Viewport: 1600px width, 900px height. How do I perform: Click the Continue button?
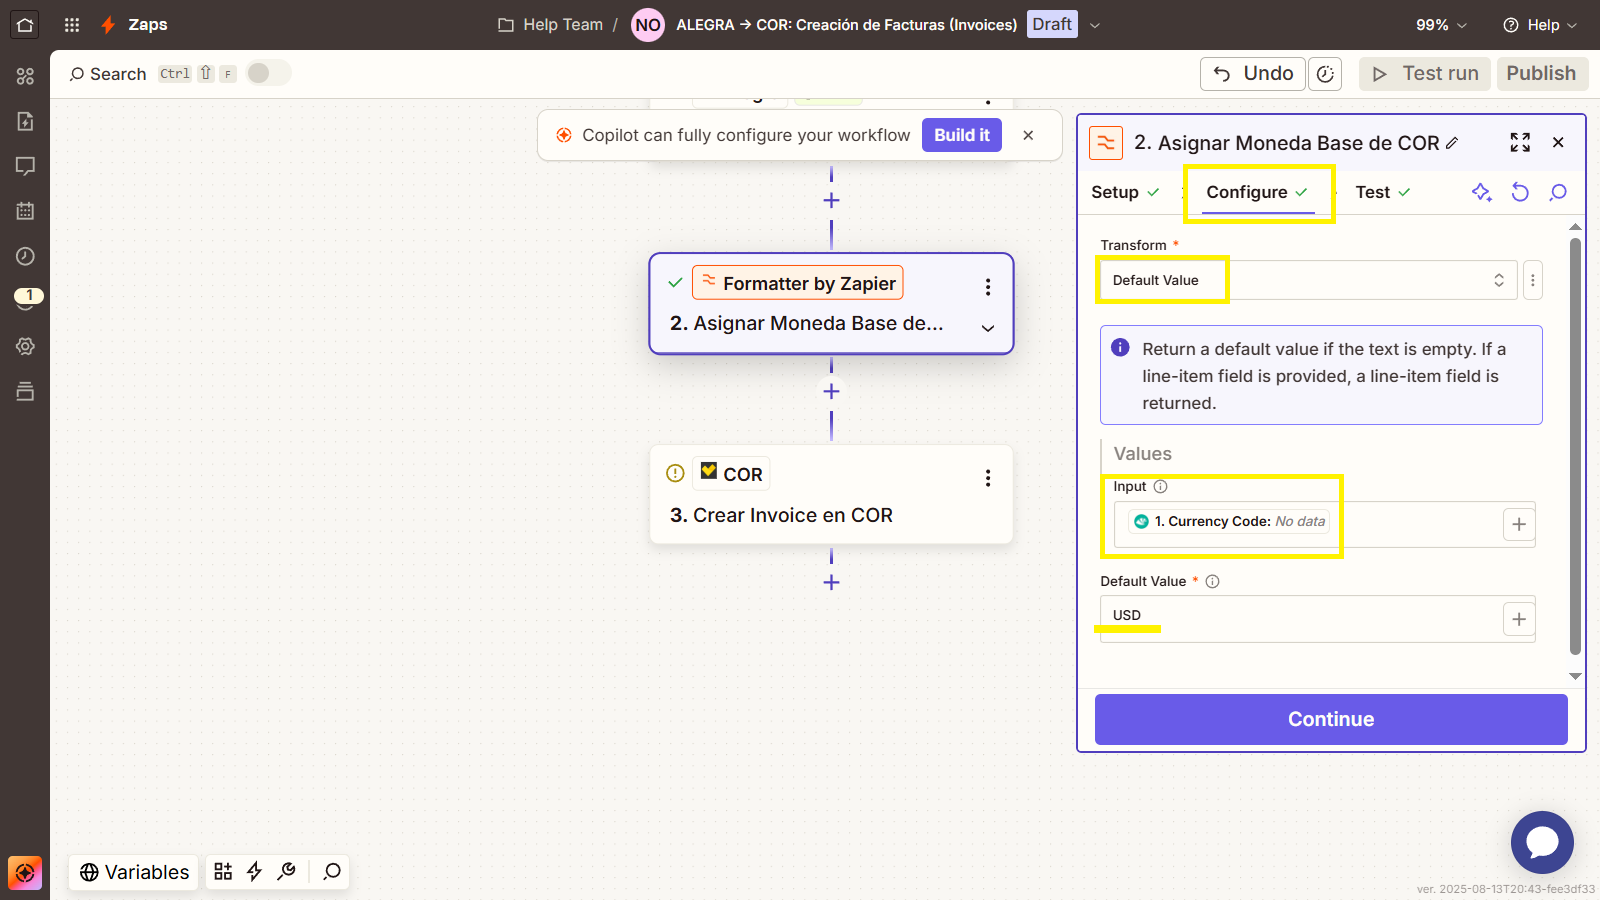(x=1331, y=719)
